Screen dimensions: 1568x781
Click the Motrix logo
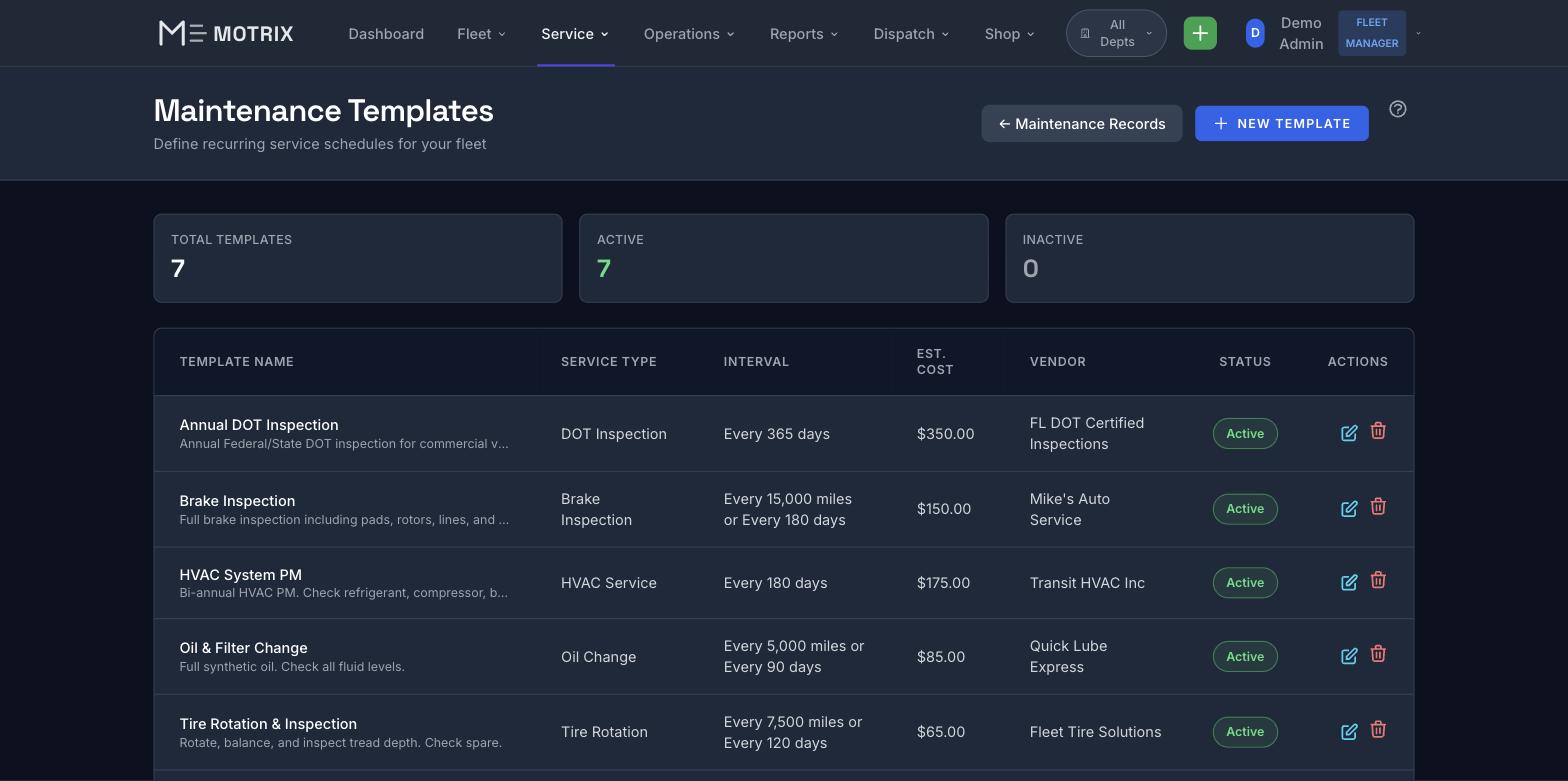[x=226, y=33]
